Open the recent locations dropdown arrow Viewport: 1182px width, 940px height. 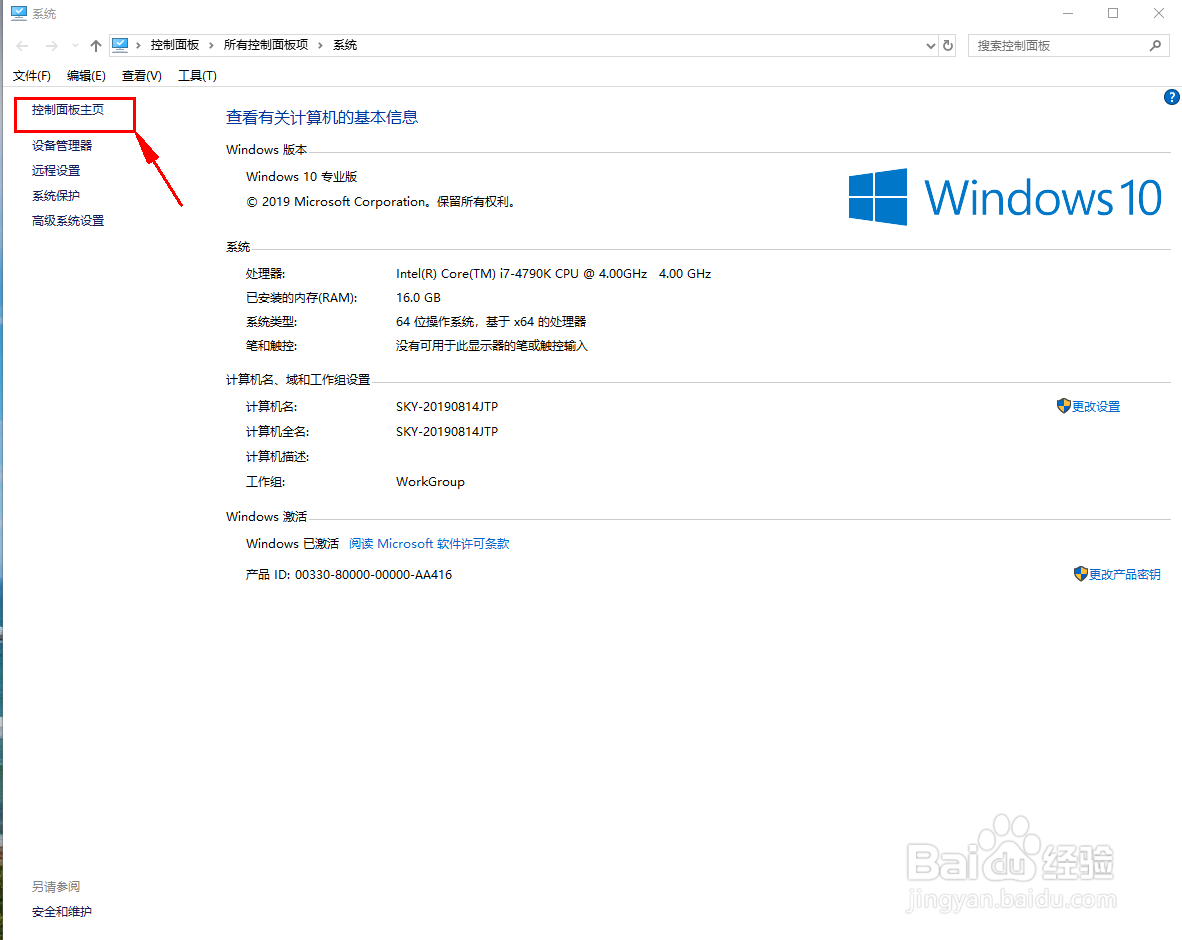75,46
